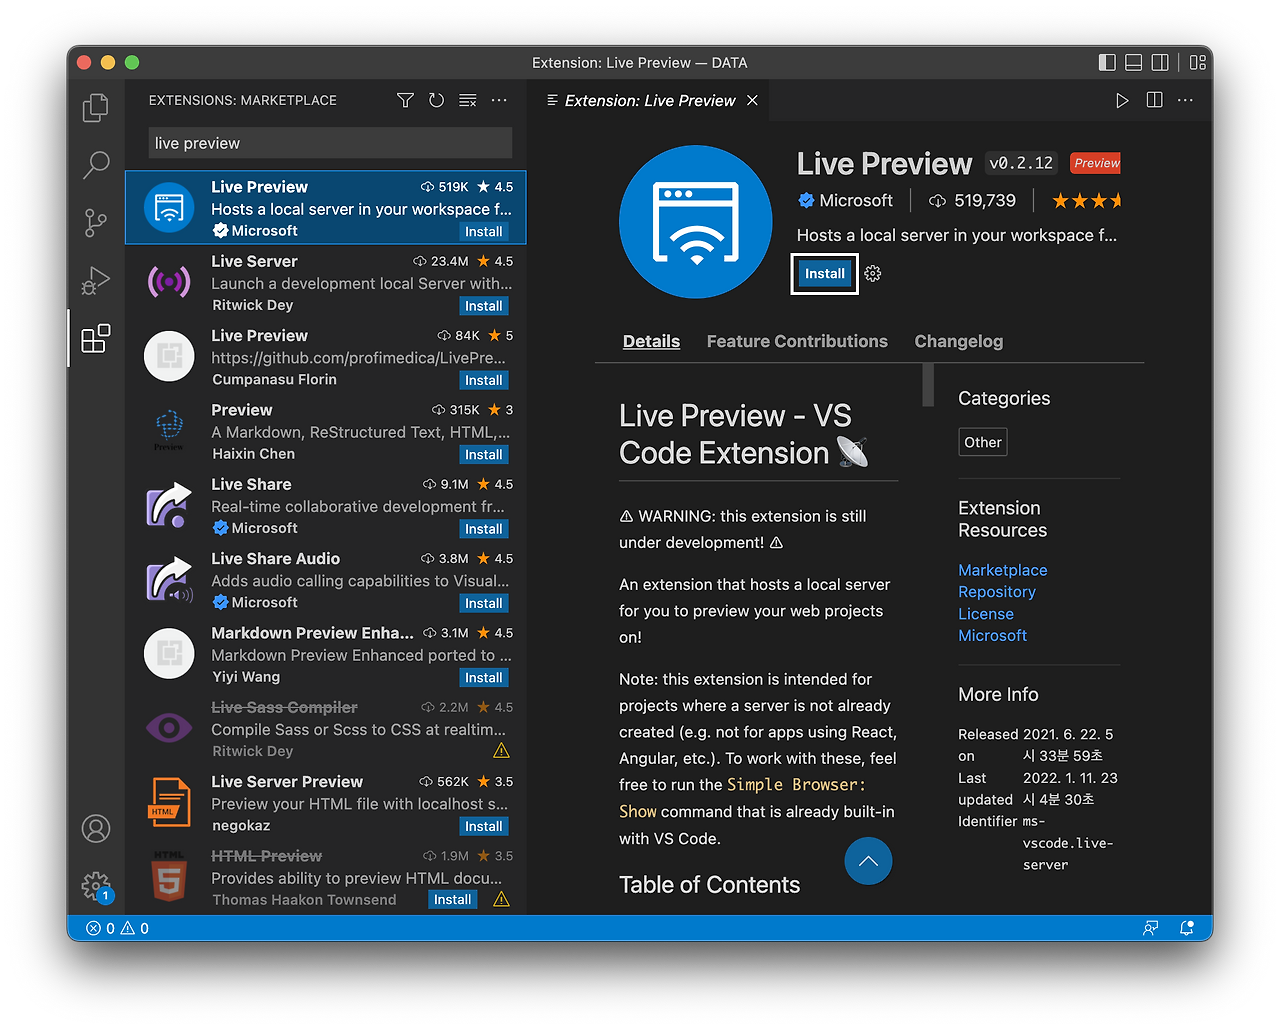Open the Run and Debug view
The width and height of the screenshot is (1280, 1030).
pyautogui.click(x=95, y=281)
